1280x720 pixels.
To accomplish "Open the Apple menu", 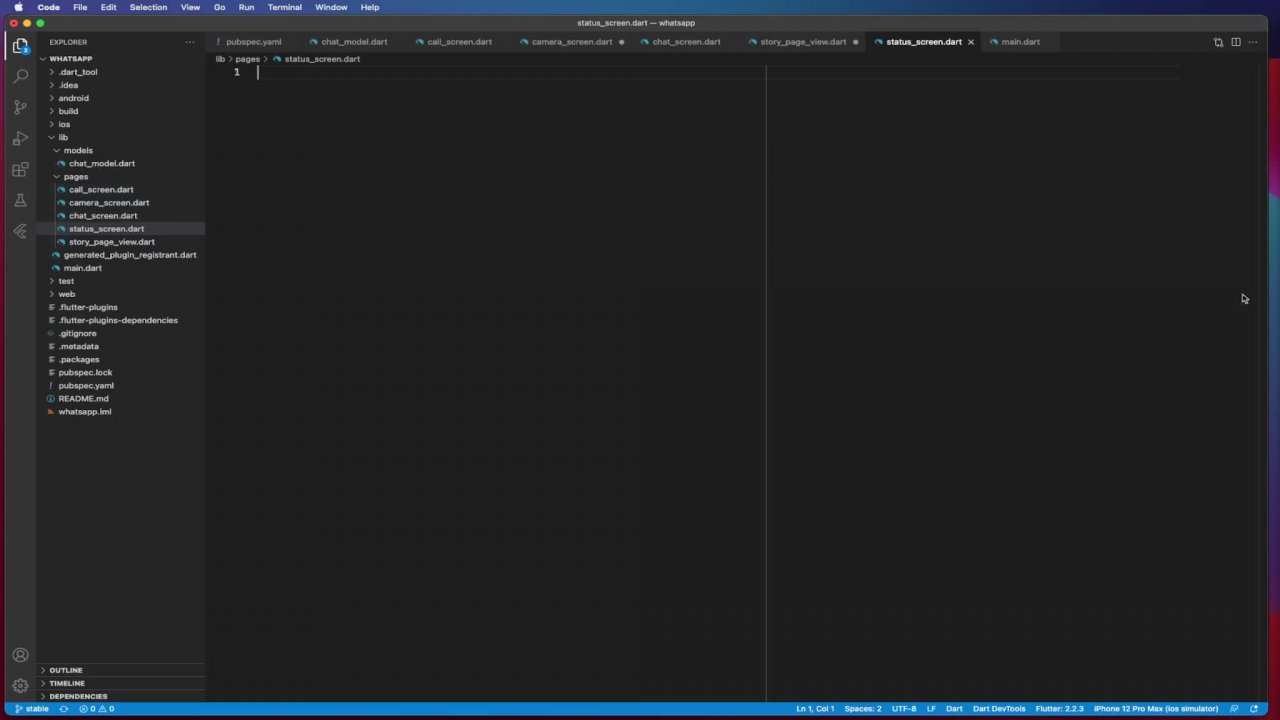I will click(18, 7).
